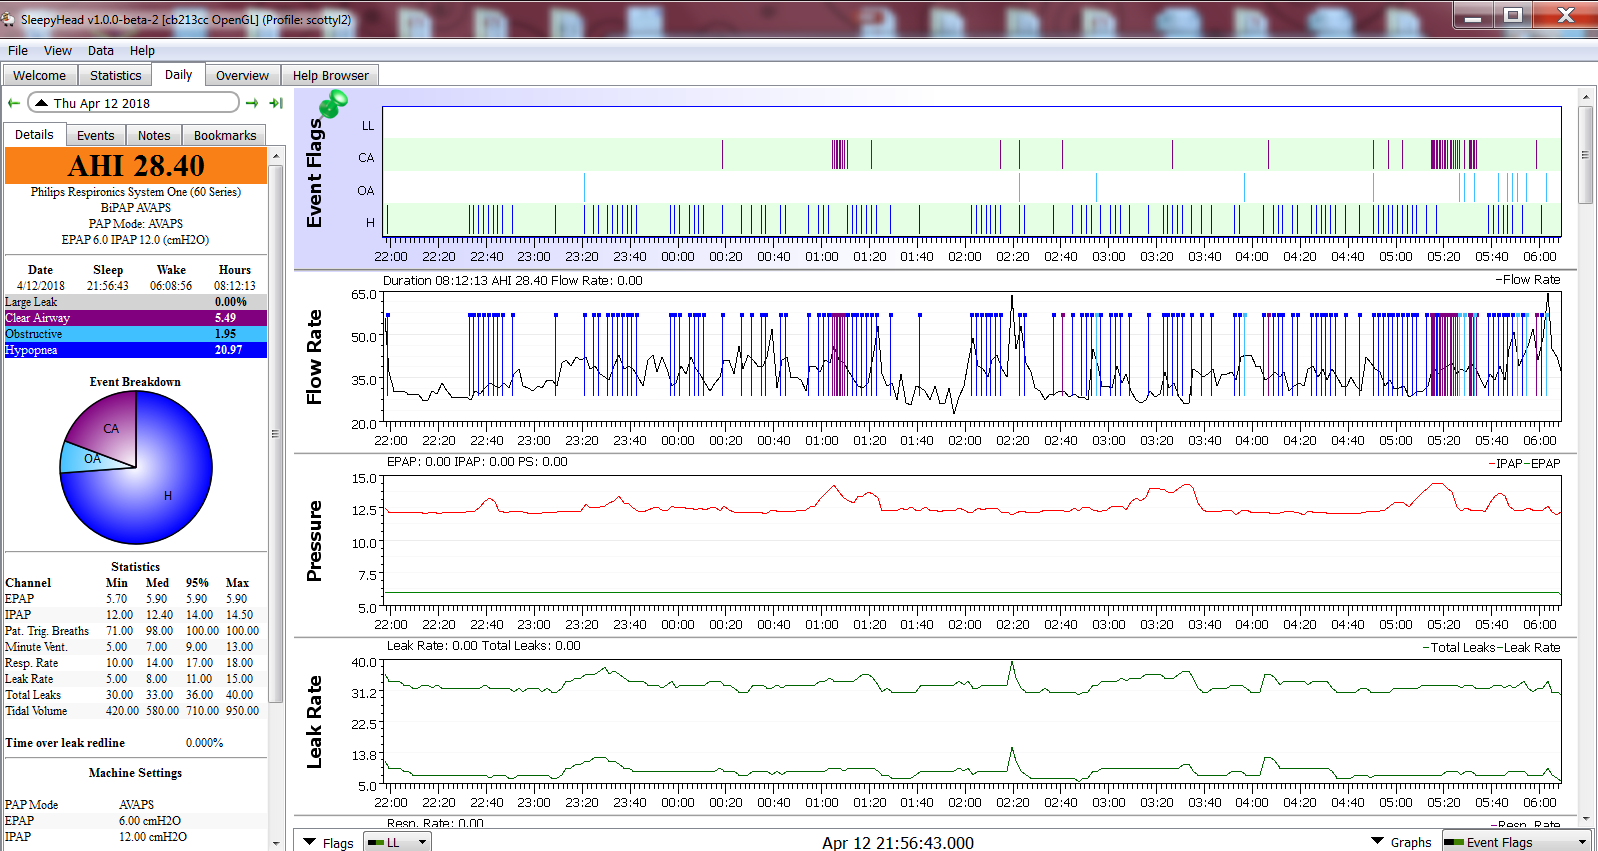Click the H row label in Event Flags
The image size is (1598, 851).
click(x=370, y=222)
